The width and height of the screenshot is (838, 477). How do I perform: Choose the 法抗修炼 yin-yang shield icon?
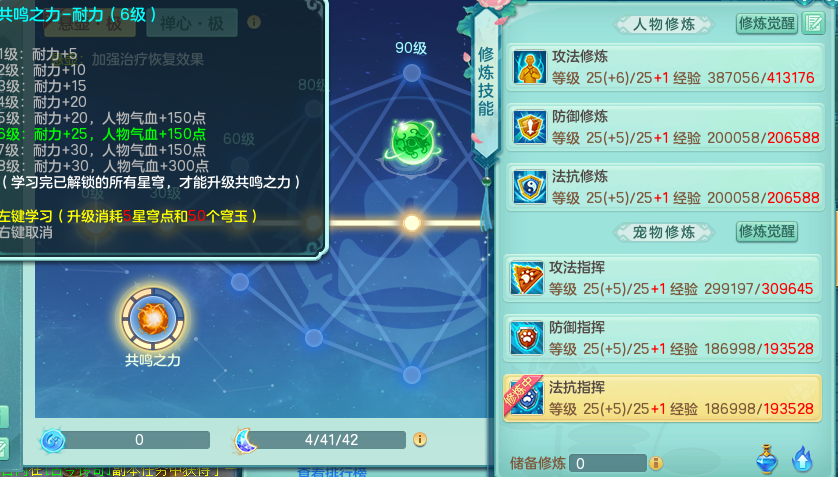(529, 187)
